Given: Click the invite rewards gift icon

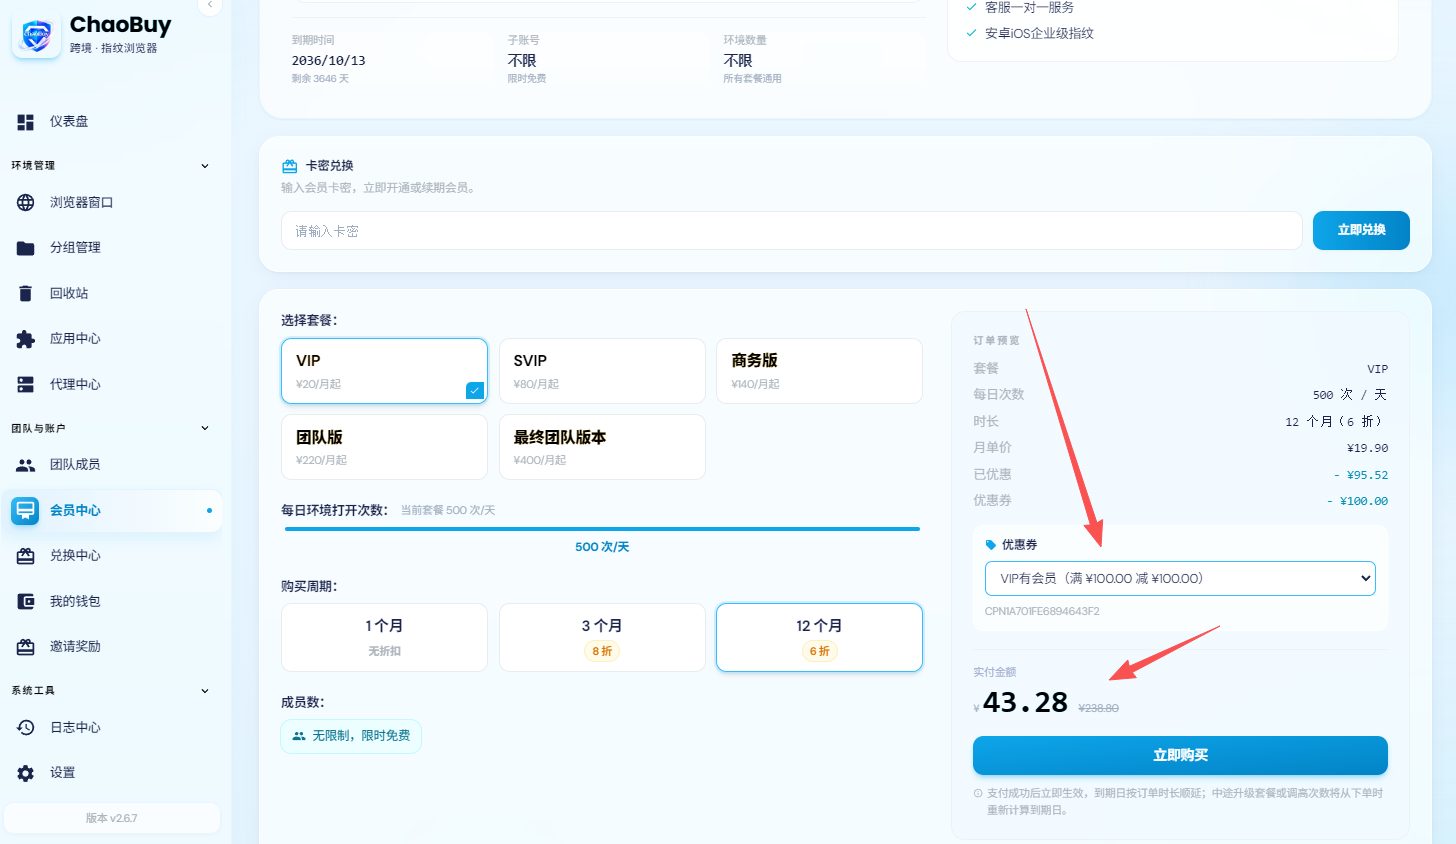Looking at the screenshot, I should pos(26,647).
